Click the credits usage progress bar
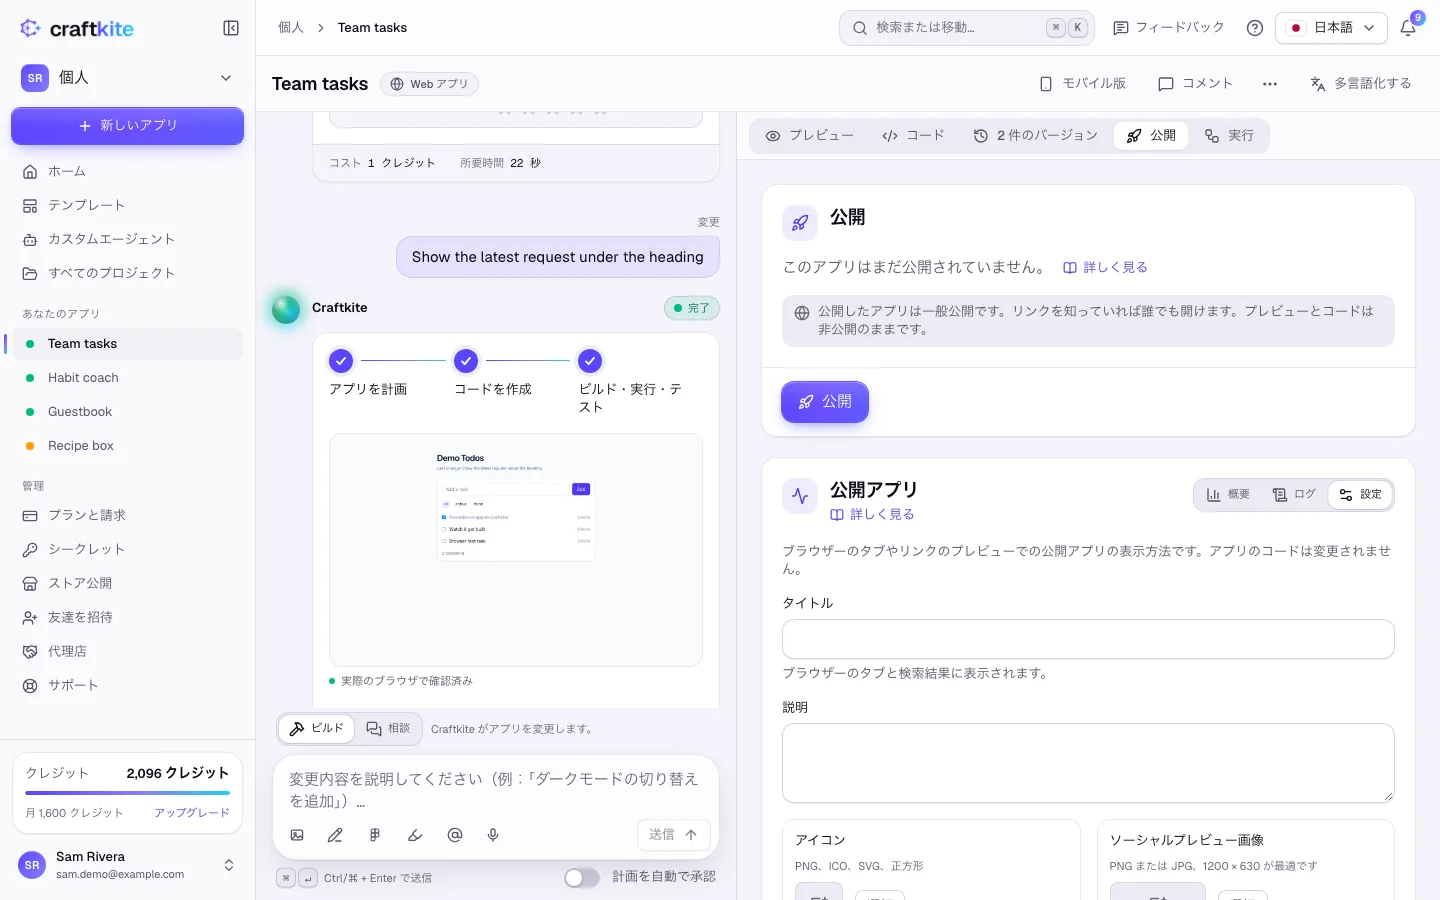 click(127, 793)
